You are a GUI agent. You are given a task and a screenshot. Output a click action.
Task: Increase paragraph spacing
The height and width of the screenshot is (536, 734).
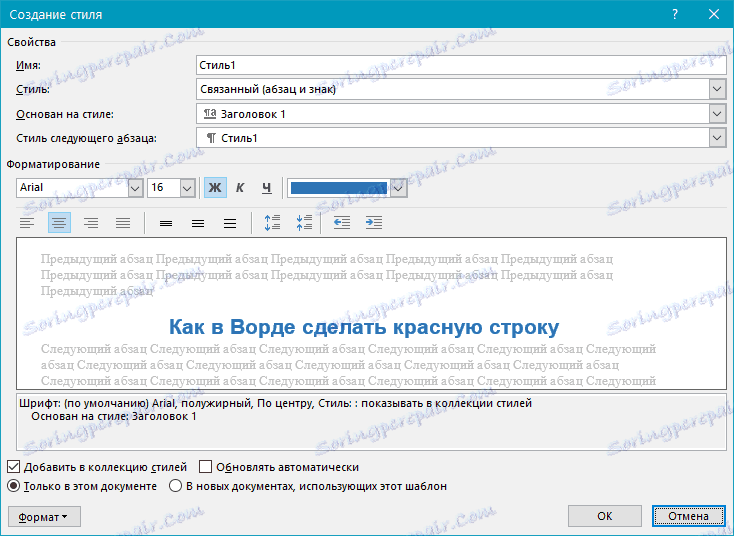tap(272, 223)
